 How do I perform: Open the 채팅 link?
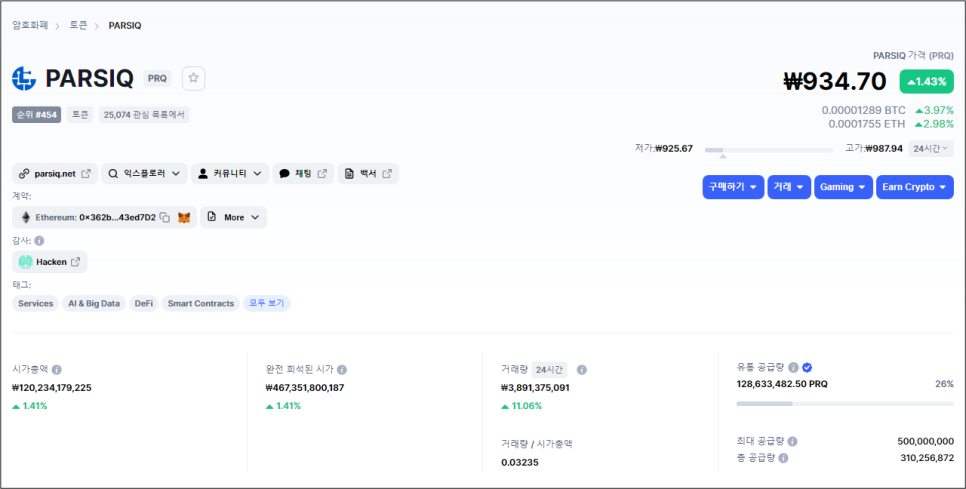(303, 174)
